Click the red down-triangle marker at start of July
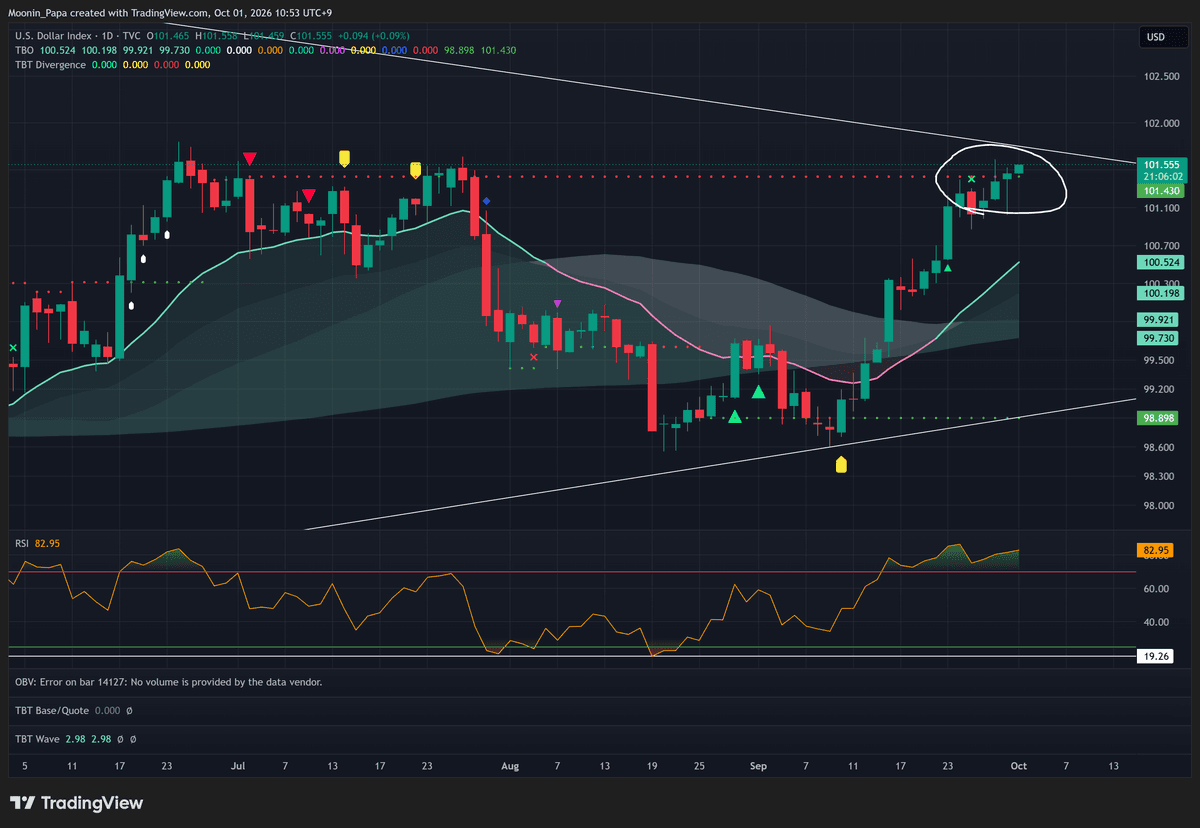 point(249,159)
